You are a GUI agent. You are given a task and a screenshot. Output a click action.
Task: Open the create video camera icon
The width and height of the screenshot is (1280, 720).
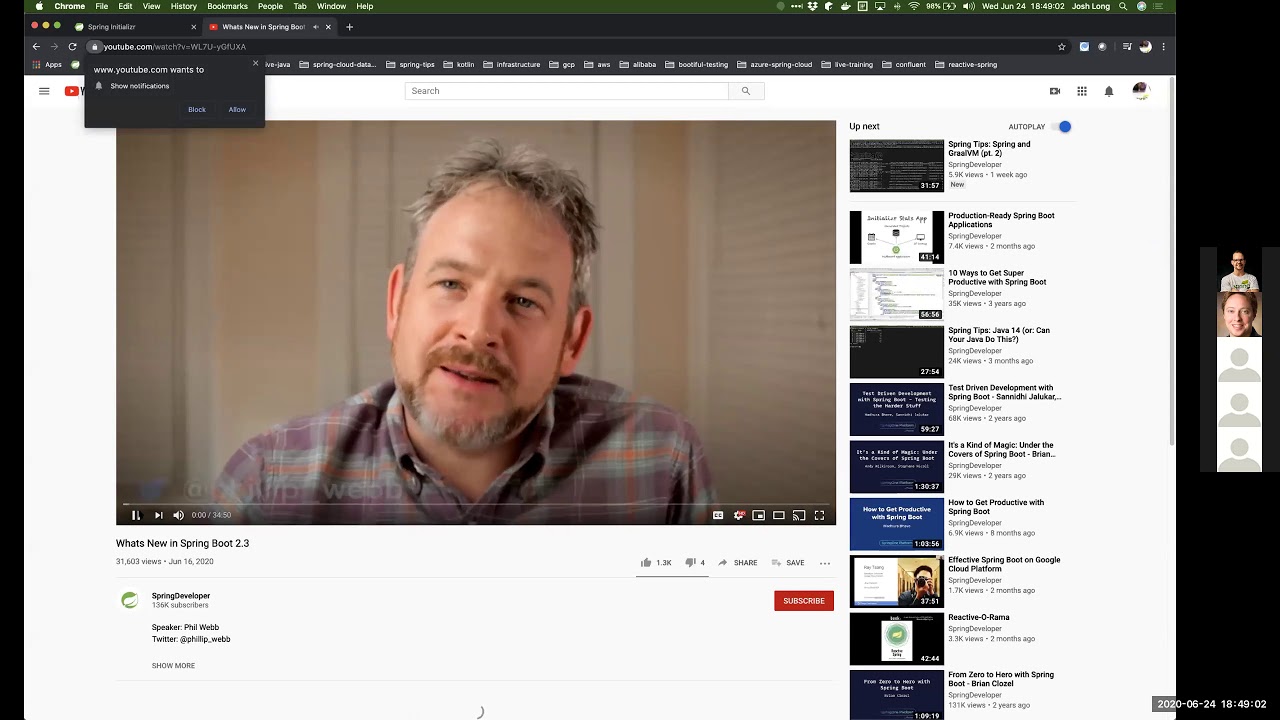coord(1055,91)
